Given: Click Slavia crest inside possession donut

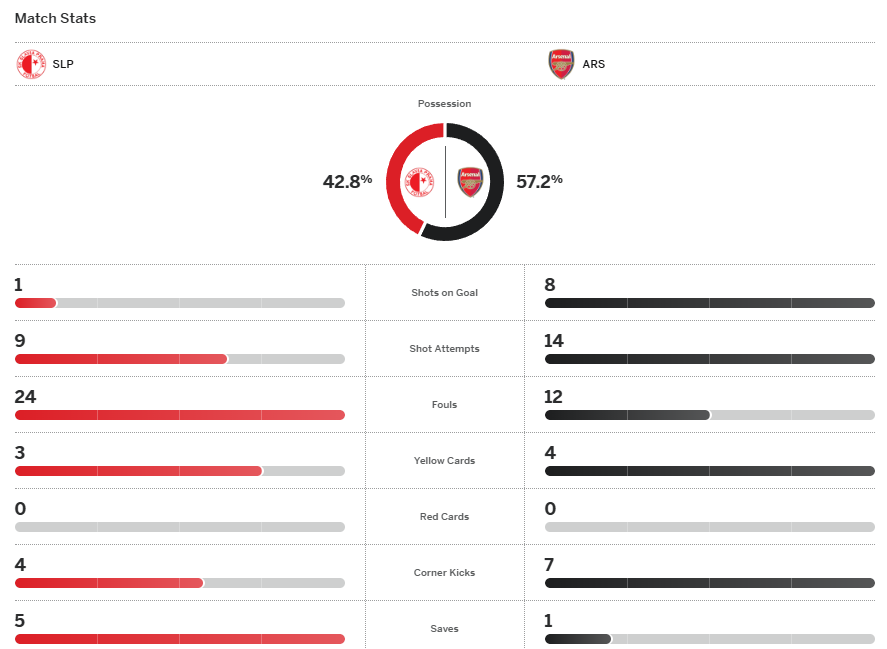Looking at the screenshot, I should (418, 182).
